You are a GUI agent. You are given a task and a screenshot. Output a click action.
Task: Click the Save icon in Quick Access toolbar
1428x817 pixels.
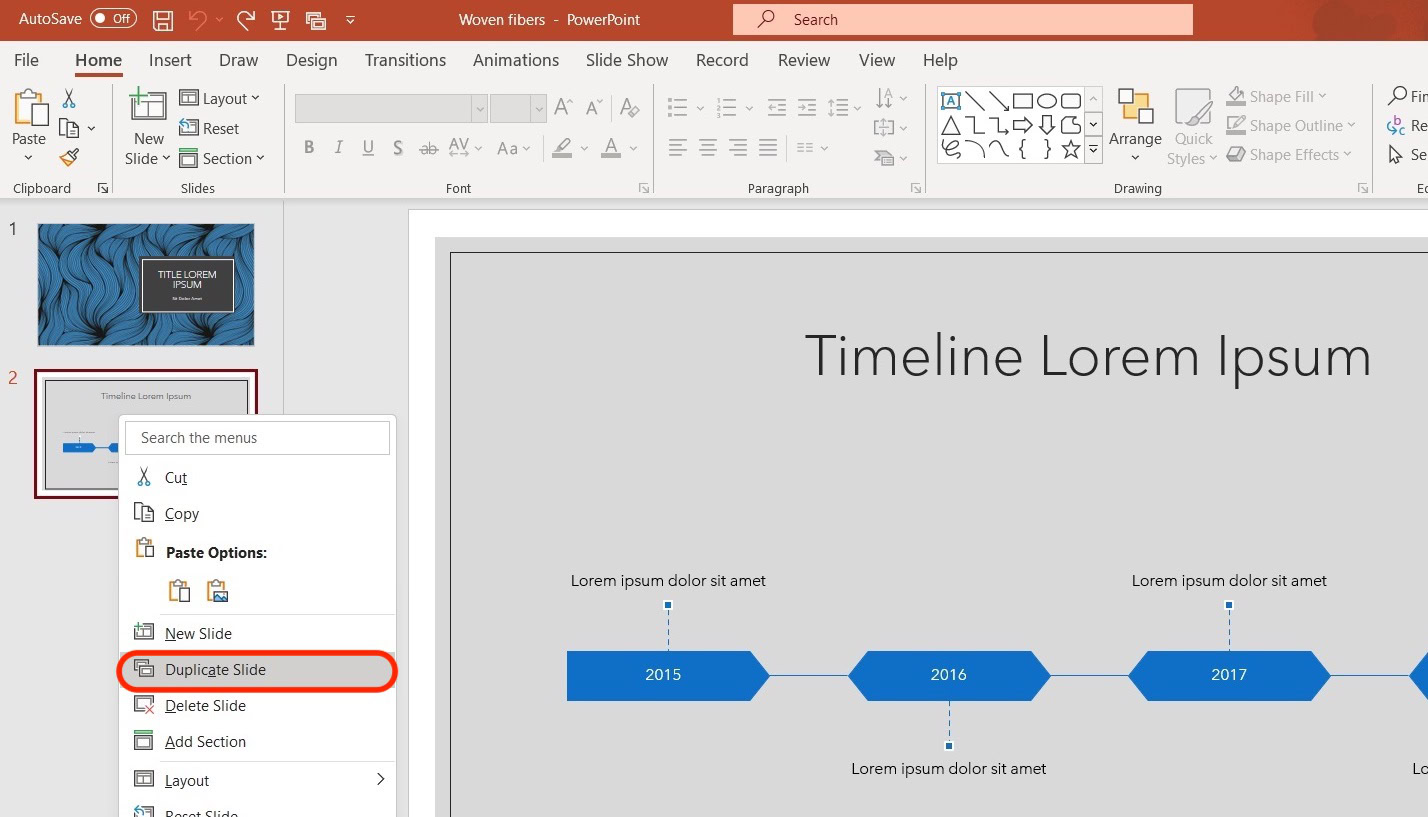click(x=162, y=19)
